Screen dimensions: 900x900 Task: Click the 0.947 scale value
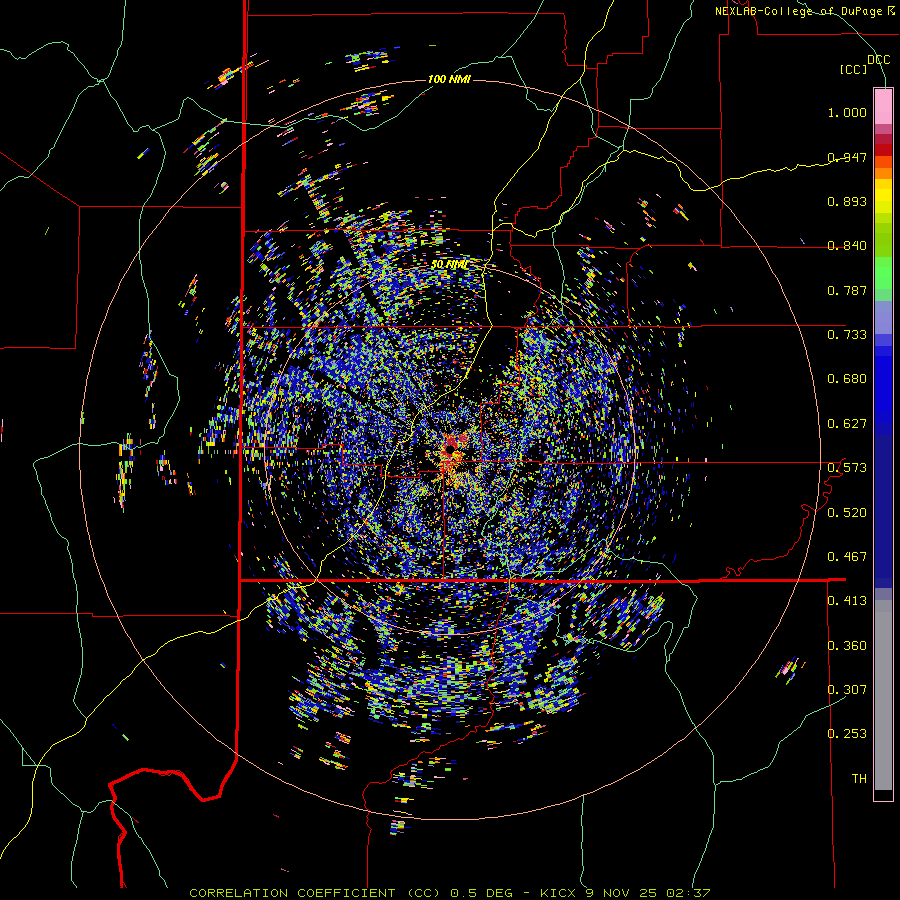pos(847,157)
